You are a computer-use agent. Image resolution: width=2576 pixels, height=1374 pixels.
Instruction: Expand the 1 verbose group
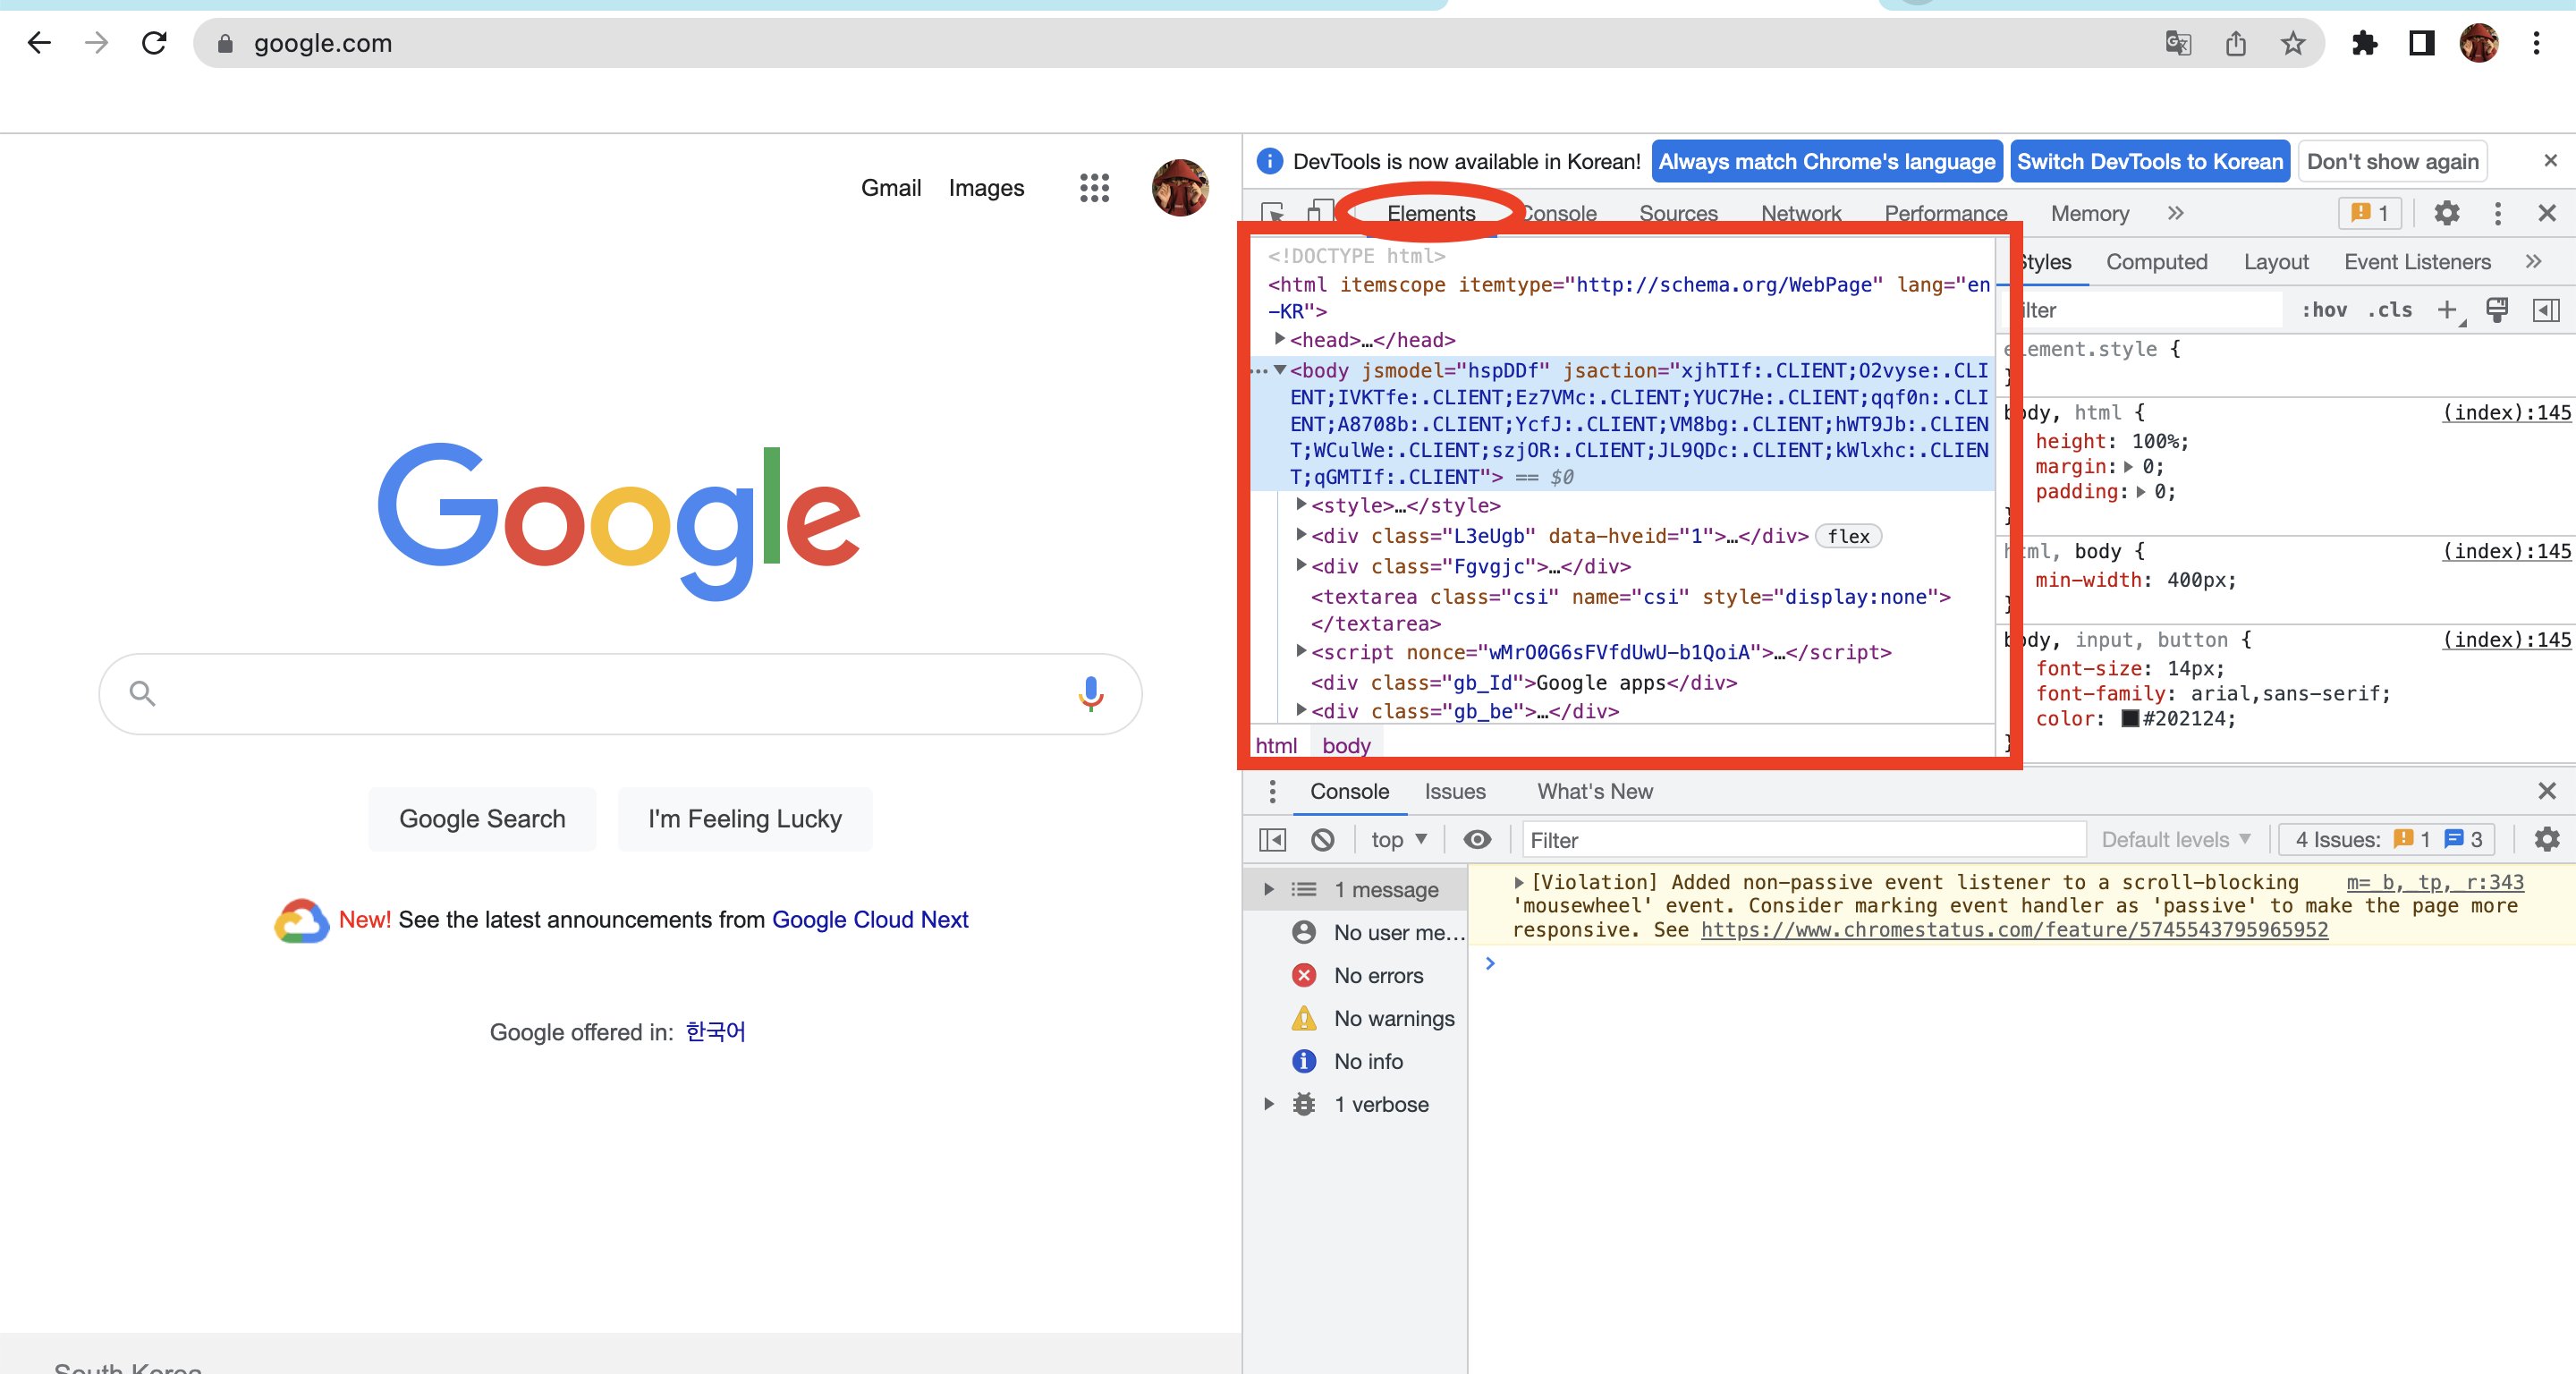tap(1268, 1104)
